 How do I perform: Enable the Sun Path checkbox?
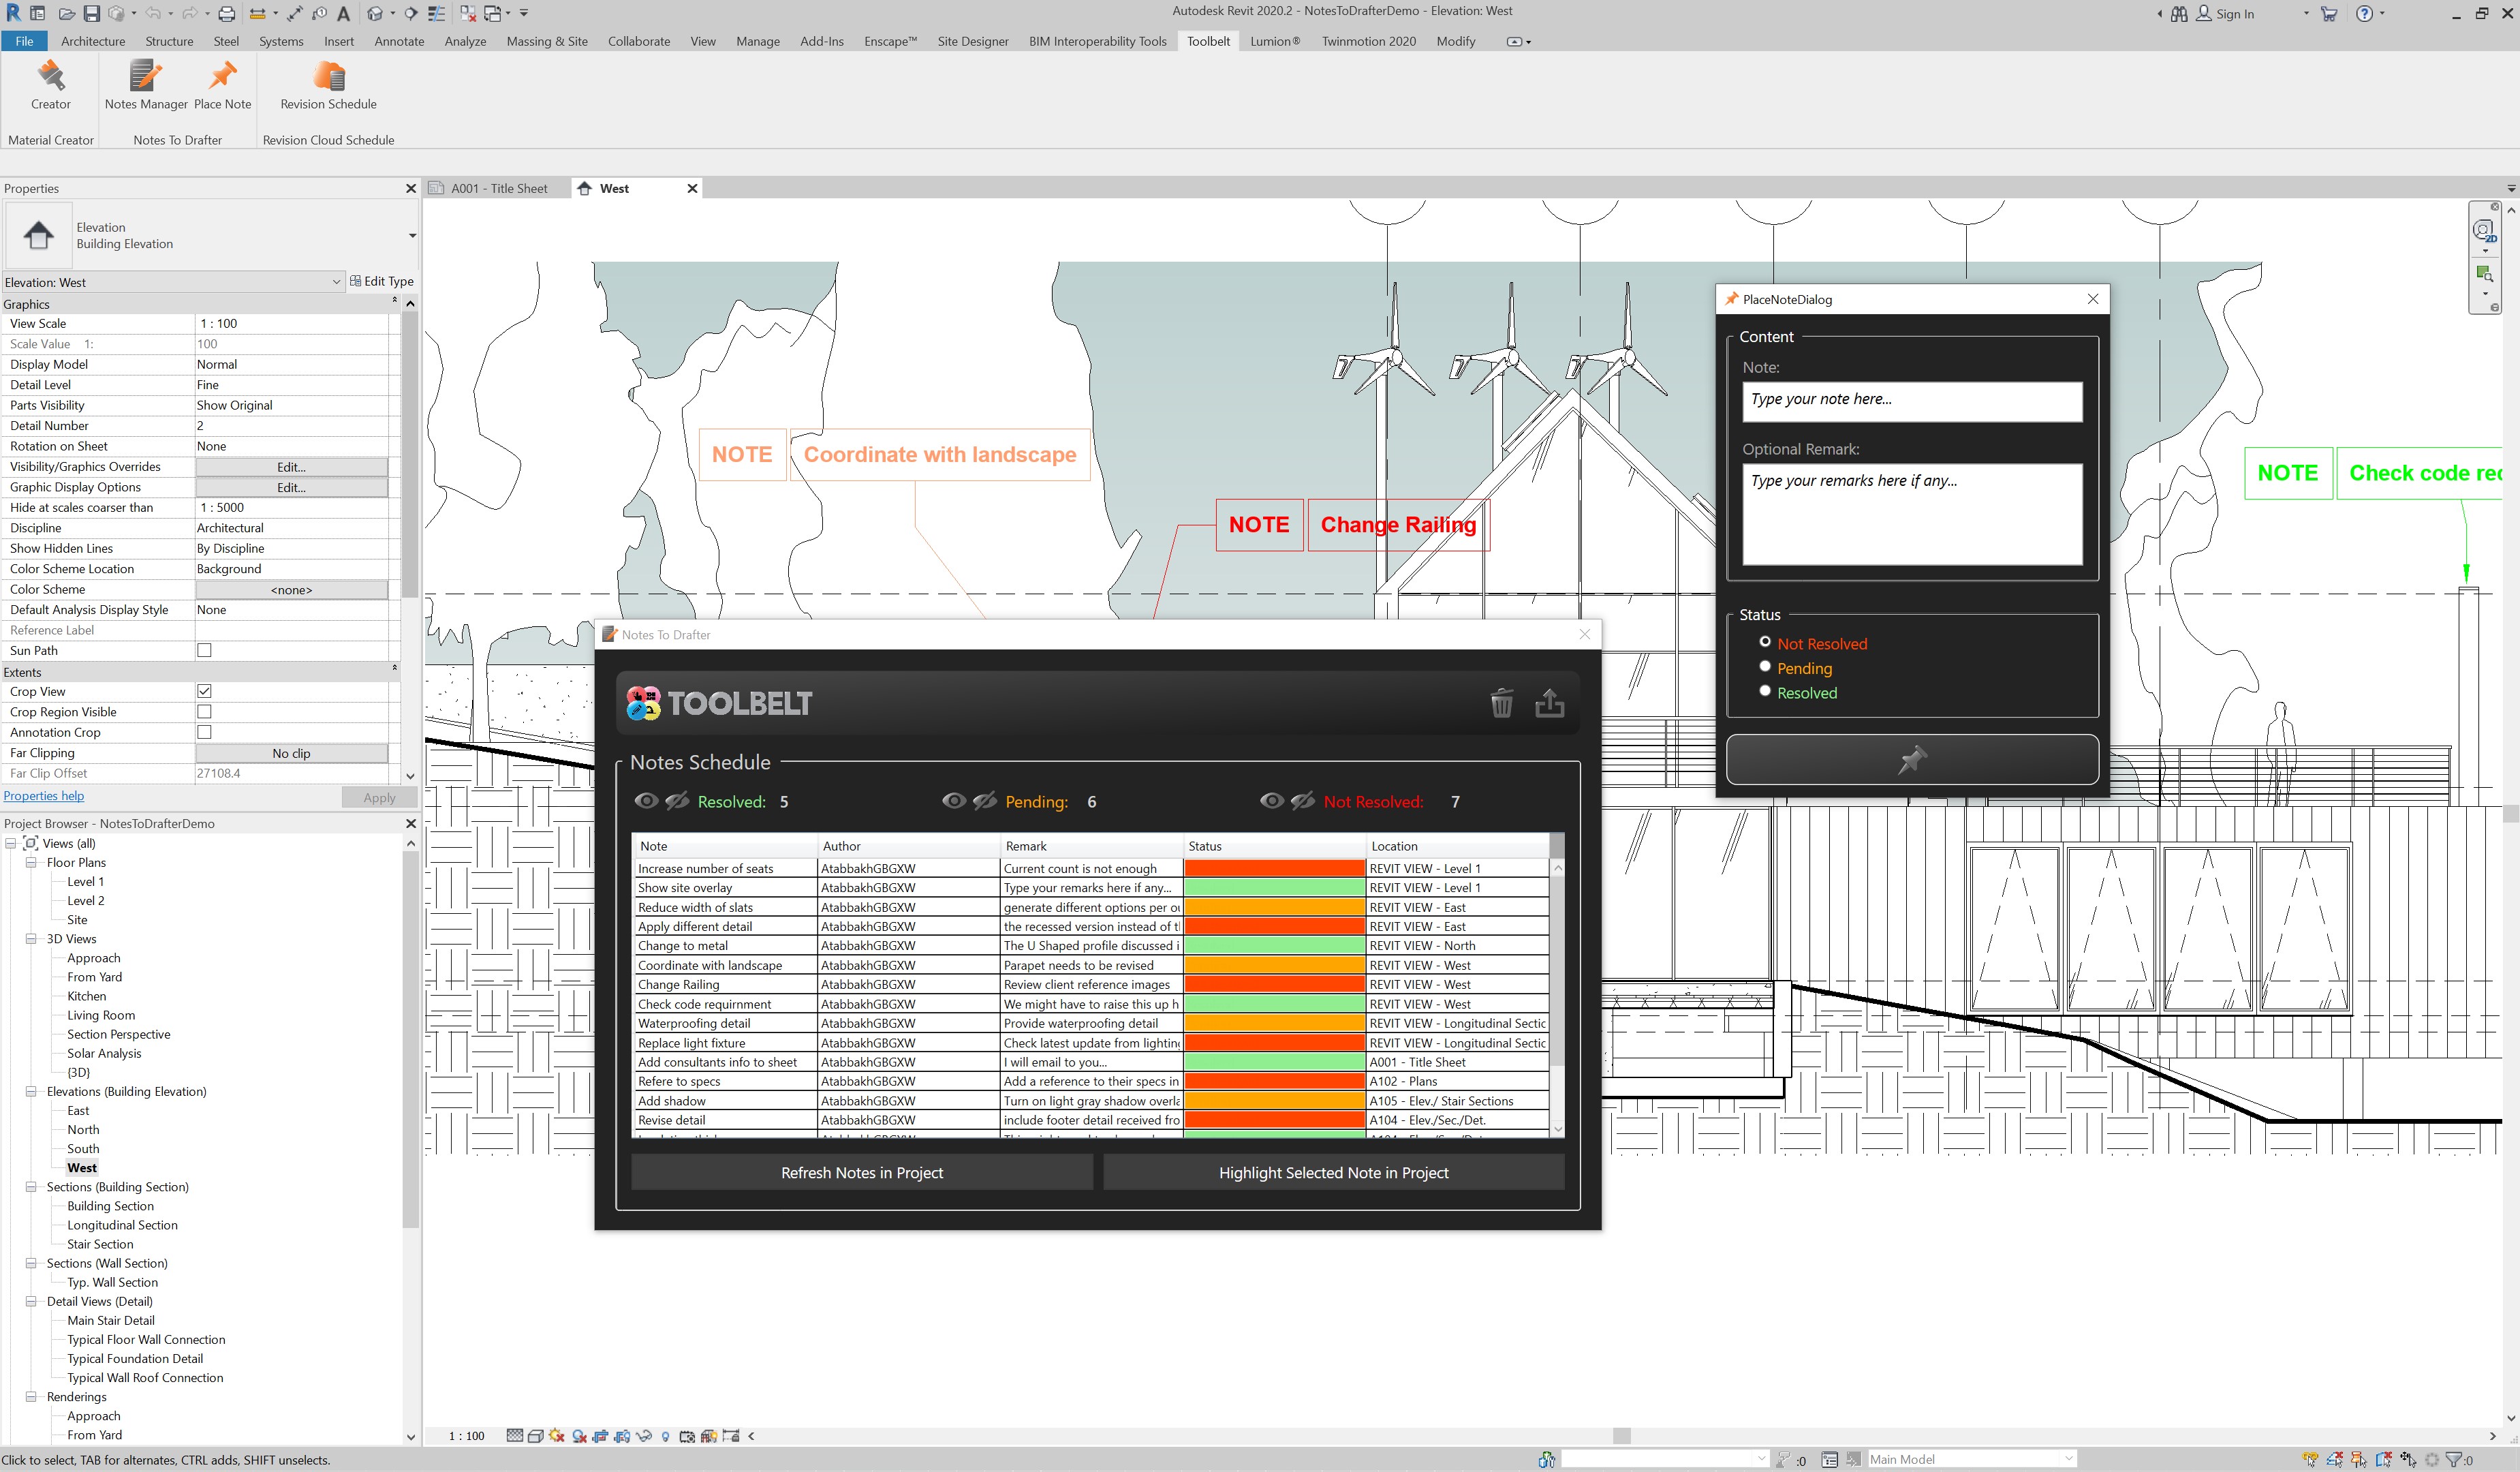[x=204, y=650]
